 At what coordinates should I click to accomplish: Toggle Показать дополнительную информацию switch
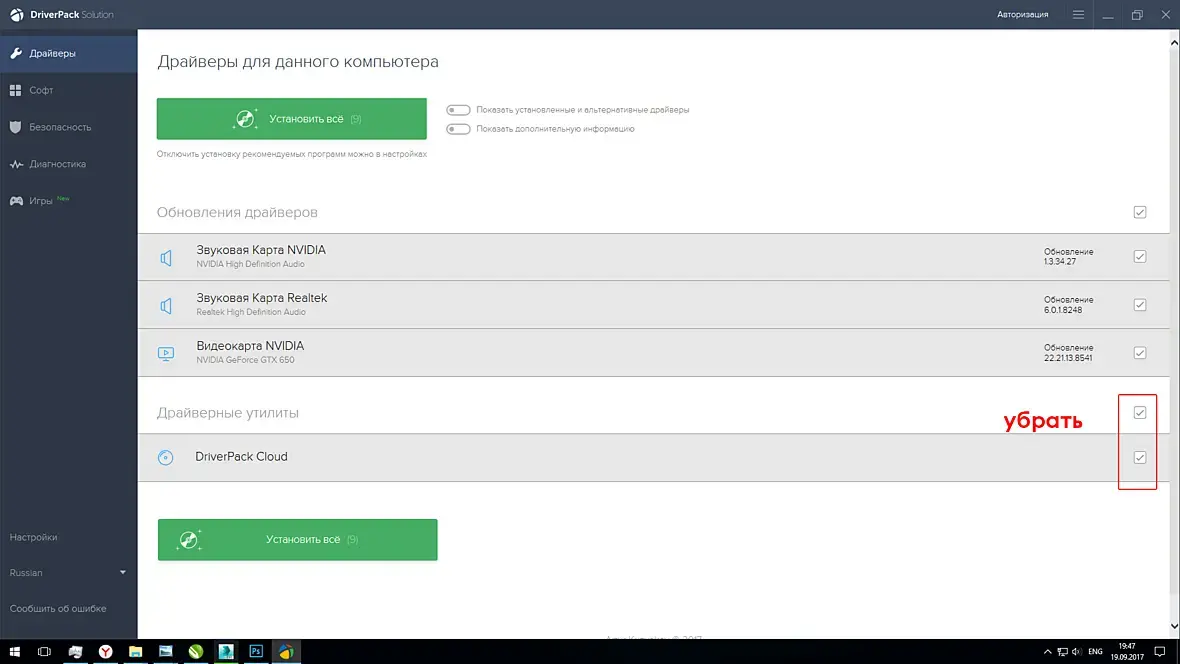(x=458, y=129)
